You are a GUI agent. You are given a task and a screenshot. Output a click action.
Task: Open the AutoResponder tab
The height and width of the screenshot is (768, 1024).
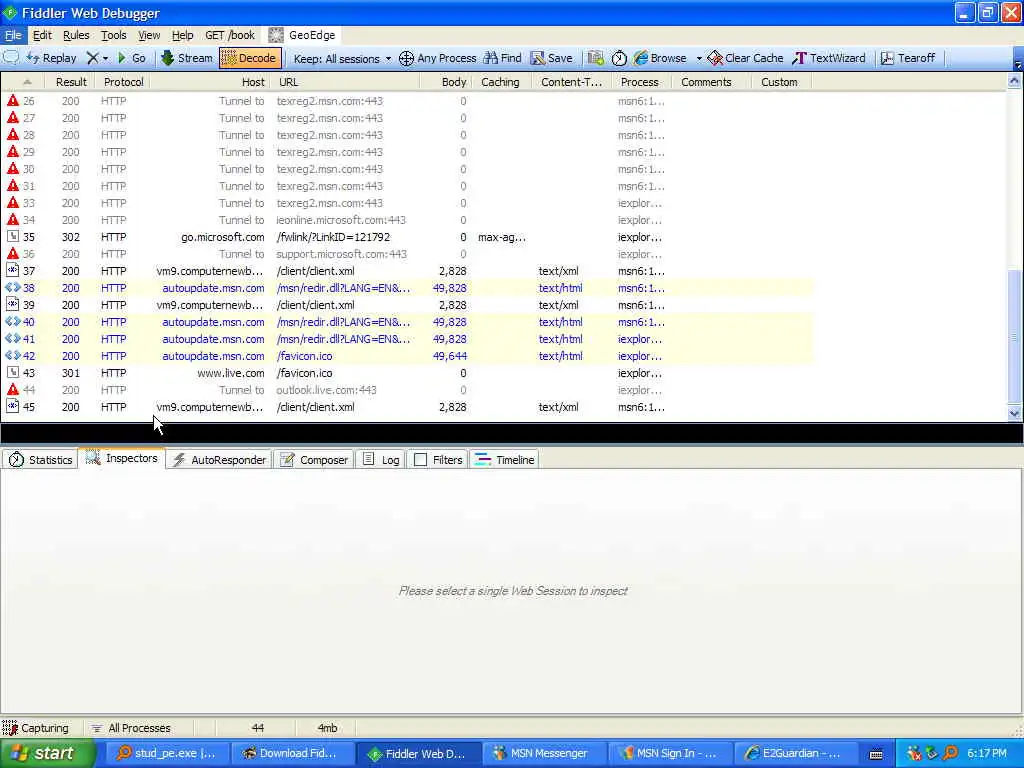(219, 460)
